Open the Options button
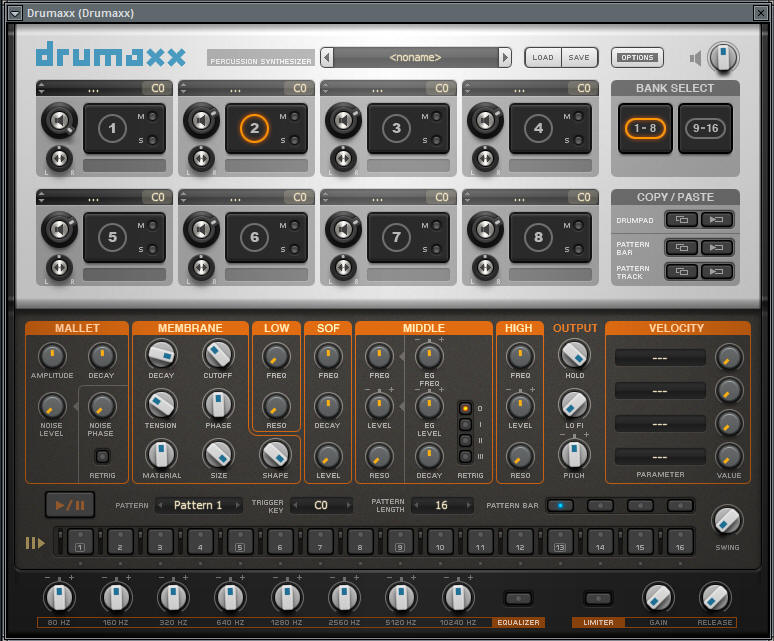 (x=637, y=58)
